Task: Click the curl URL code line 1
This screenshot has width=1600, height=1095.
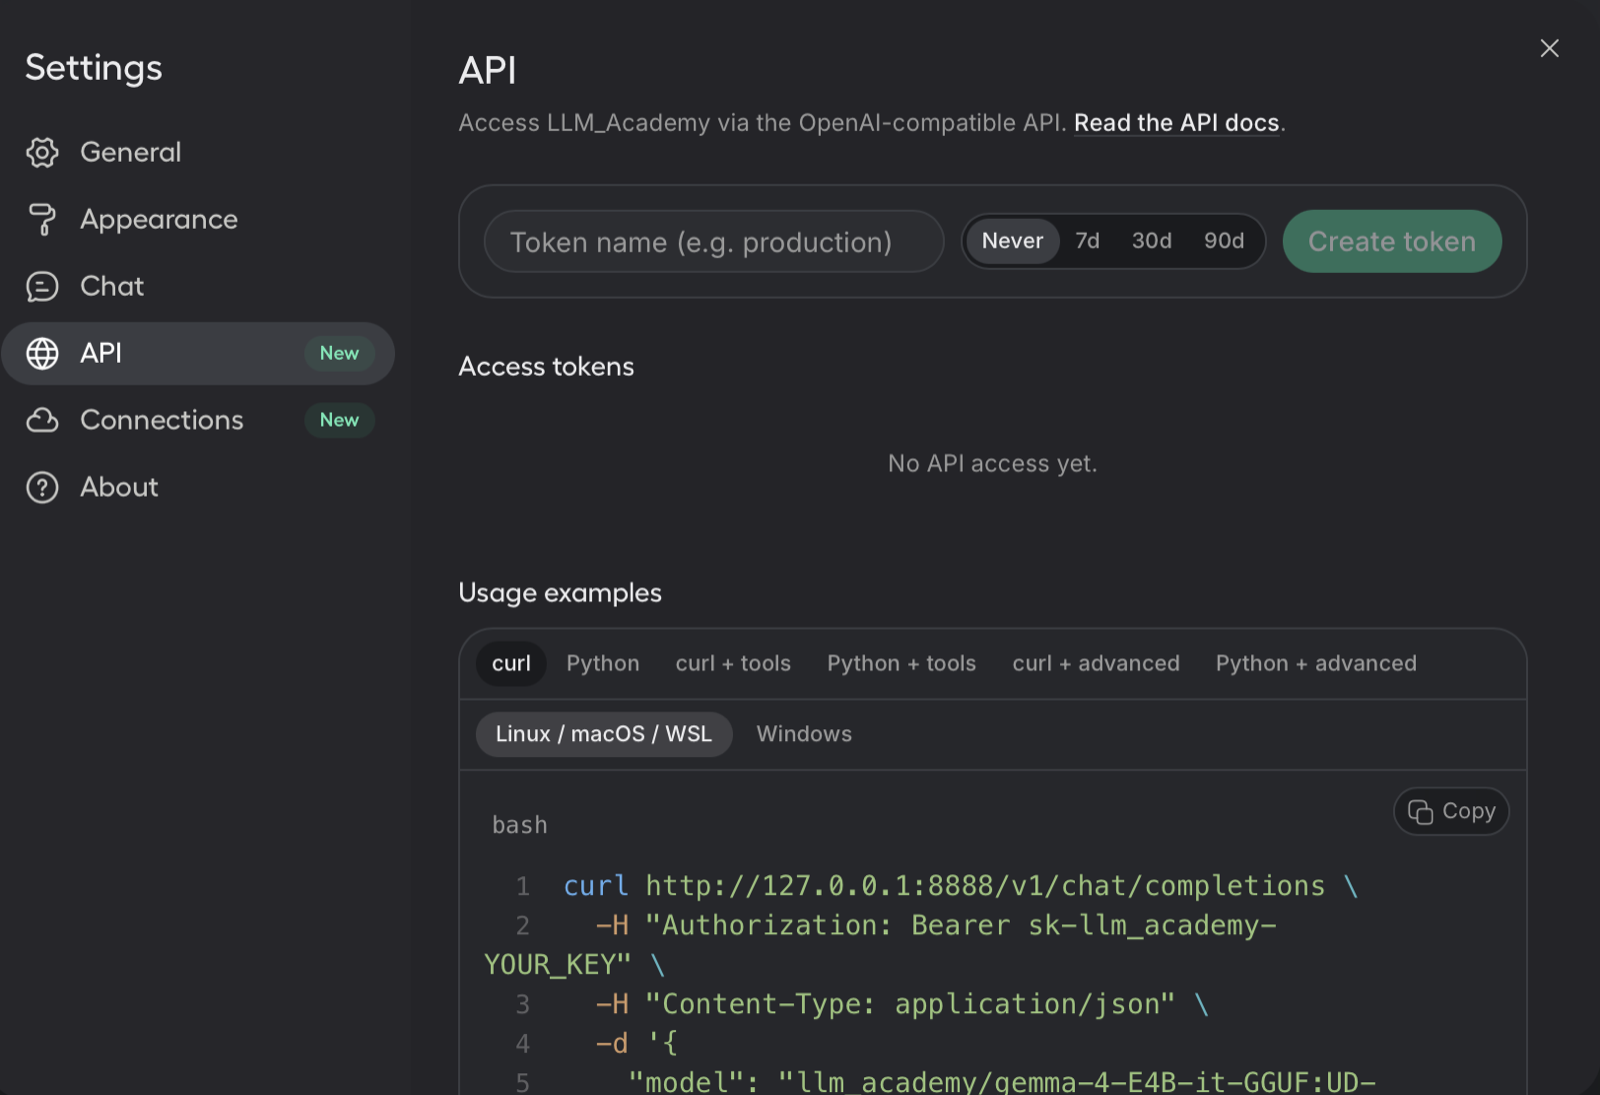Action: pyautogui.click(x=961, y=886)
